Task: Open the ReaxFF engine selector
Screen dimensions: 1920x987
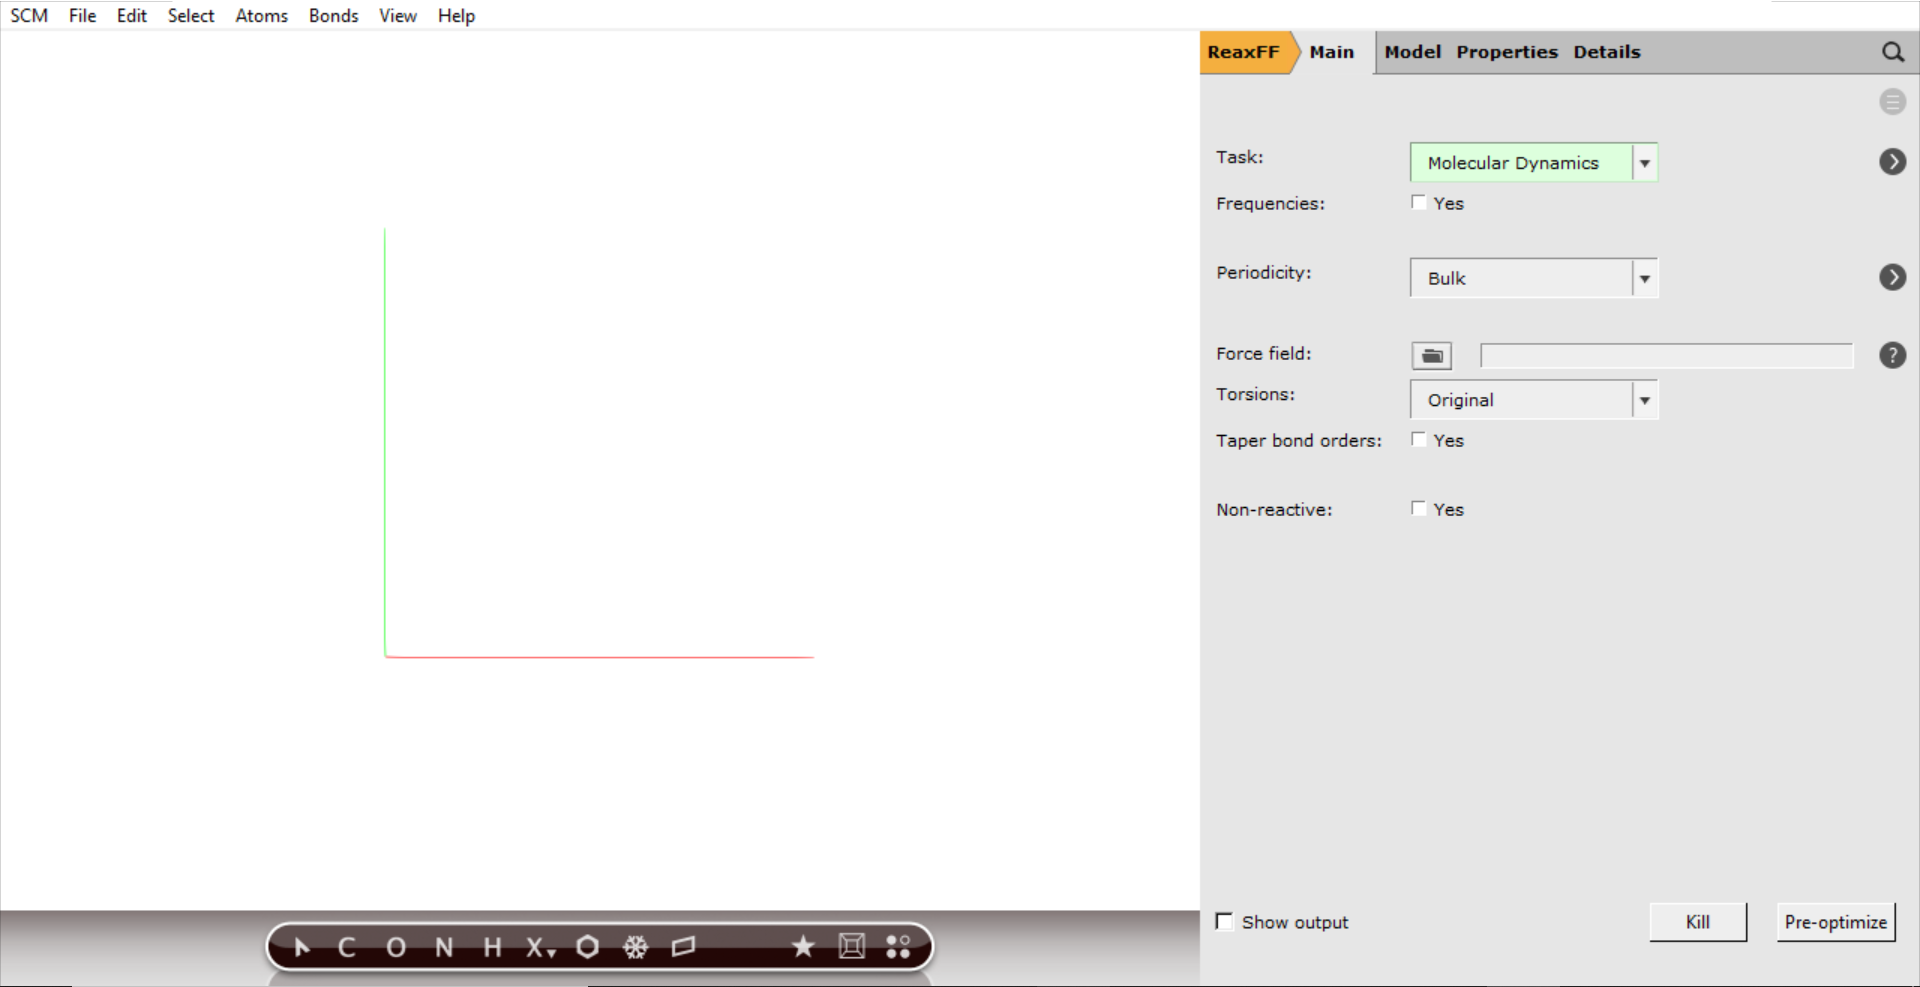Action: coord(1244,52)
